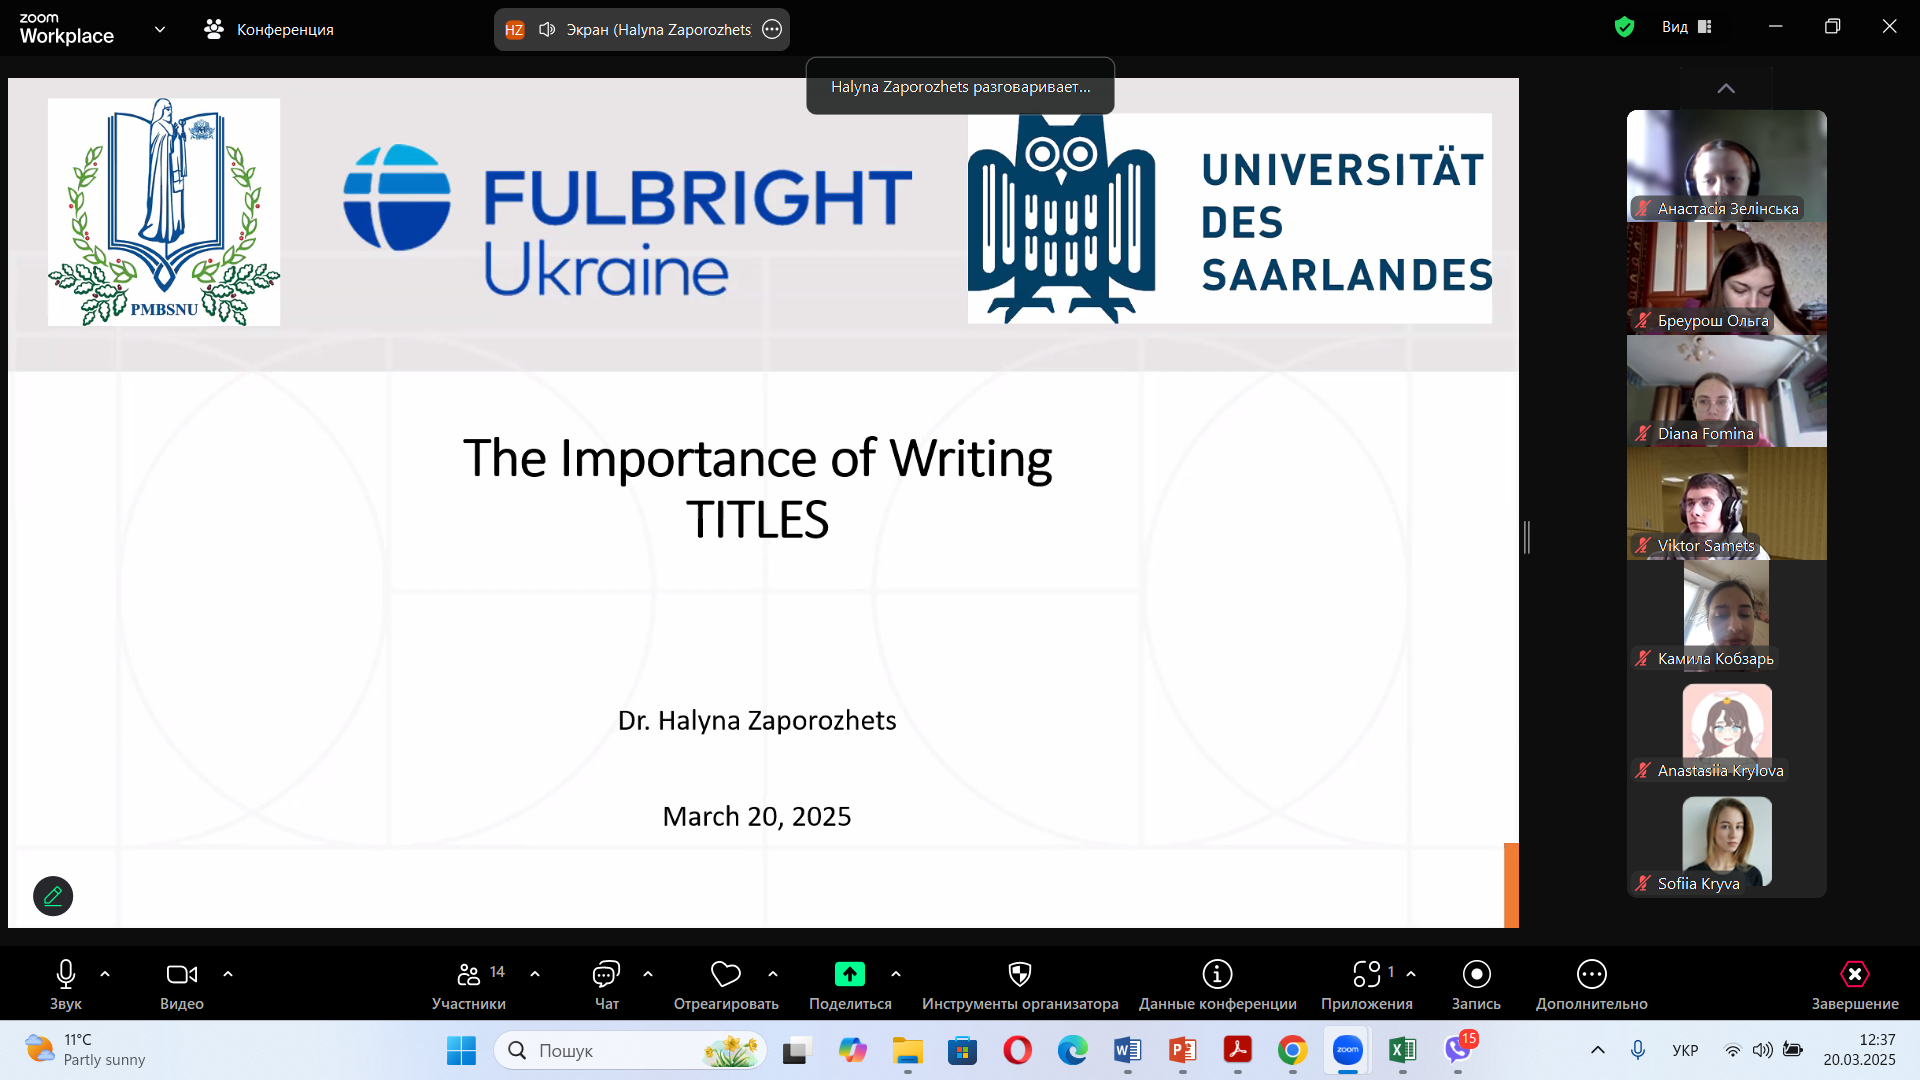Select Anastasiia Krylova video tile
Screen dimensions: 1920x1080
[x=1726, y=728]
